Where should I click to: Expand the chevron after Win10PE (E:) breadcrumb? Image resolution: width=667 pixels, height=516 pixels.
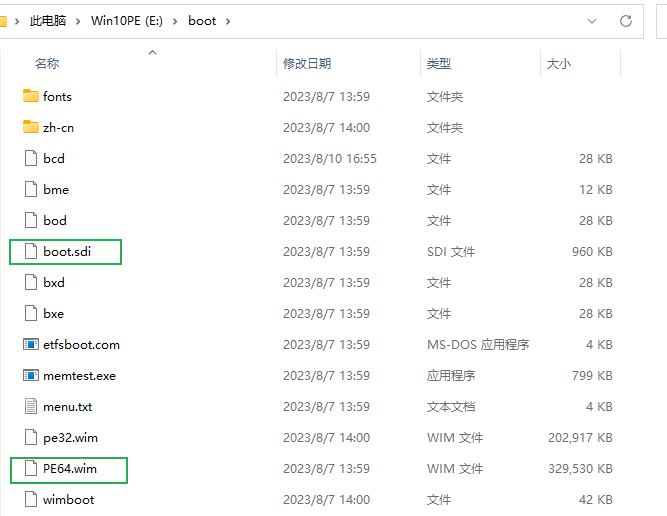pyautogui.click(x=175, y=21)
